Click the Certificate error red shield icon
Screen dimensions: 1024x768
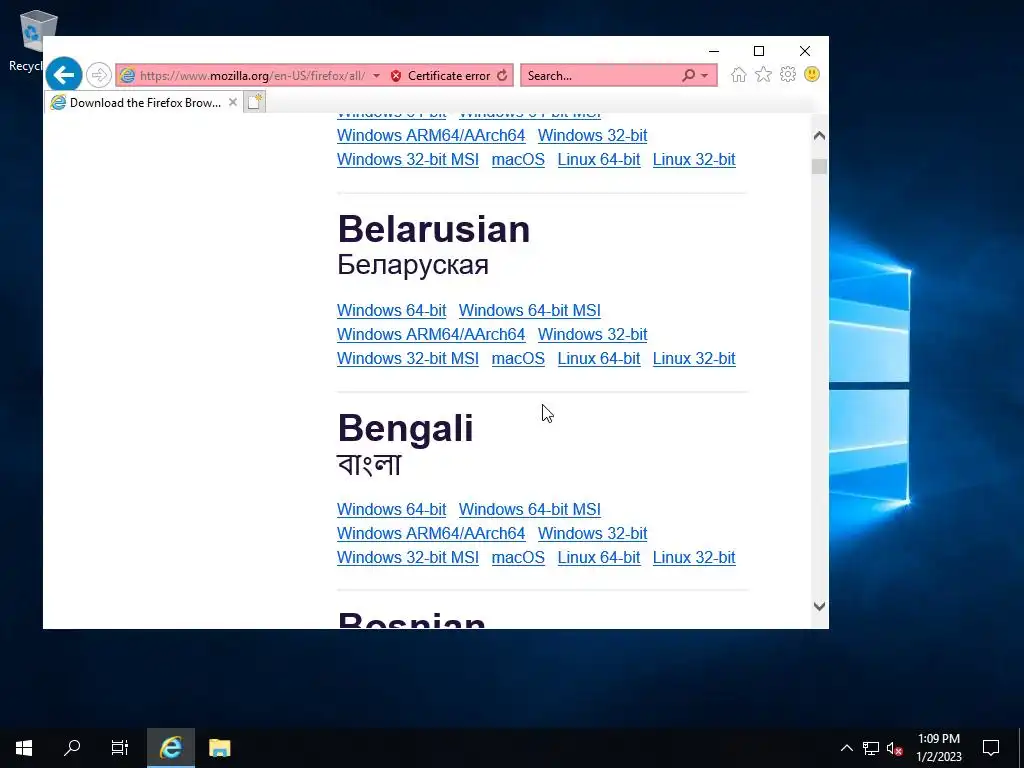(x=396, y=76)
